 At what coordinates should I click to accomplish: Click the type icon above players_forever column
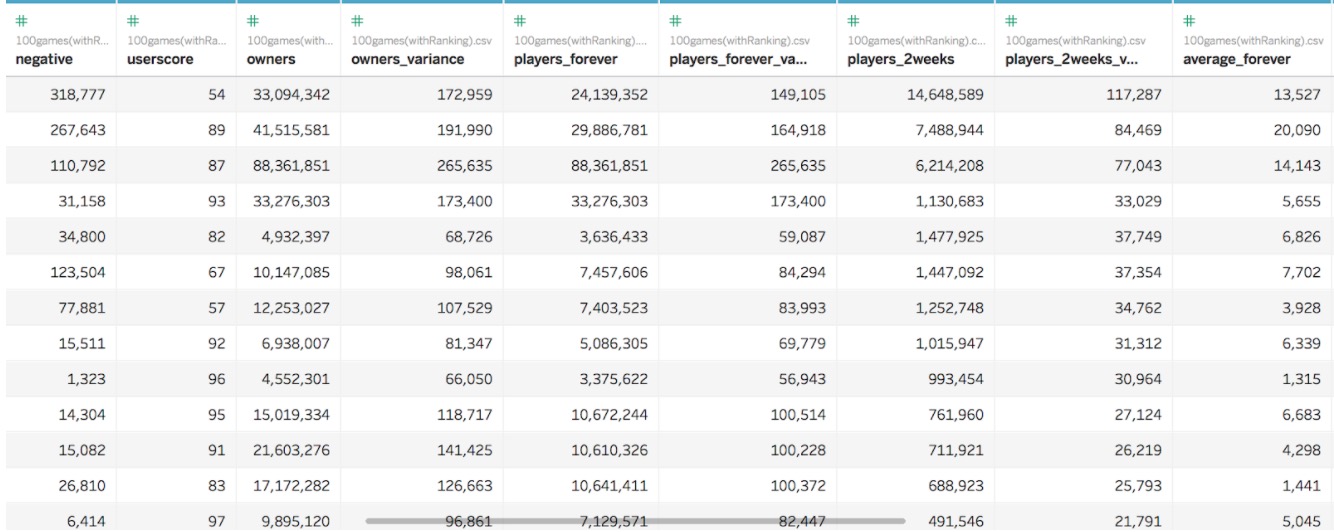click(x=519, y=21)
